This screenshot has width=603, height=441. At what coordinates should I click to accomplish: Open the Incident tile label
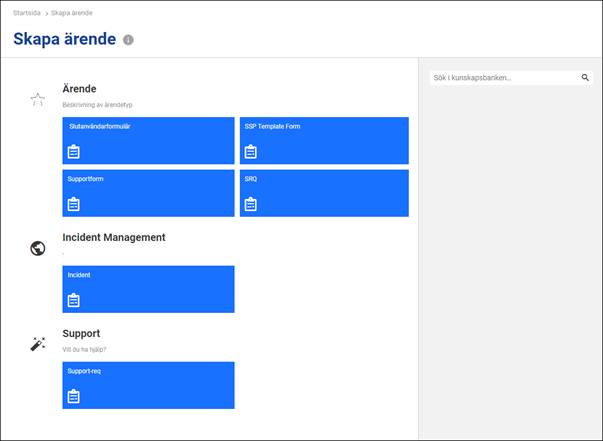[x=79, y=274]
